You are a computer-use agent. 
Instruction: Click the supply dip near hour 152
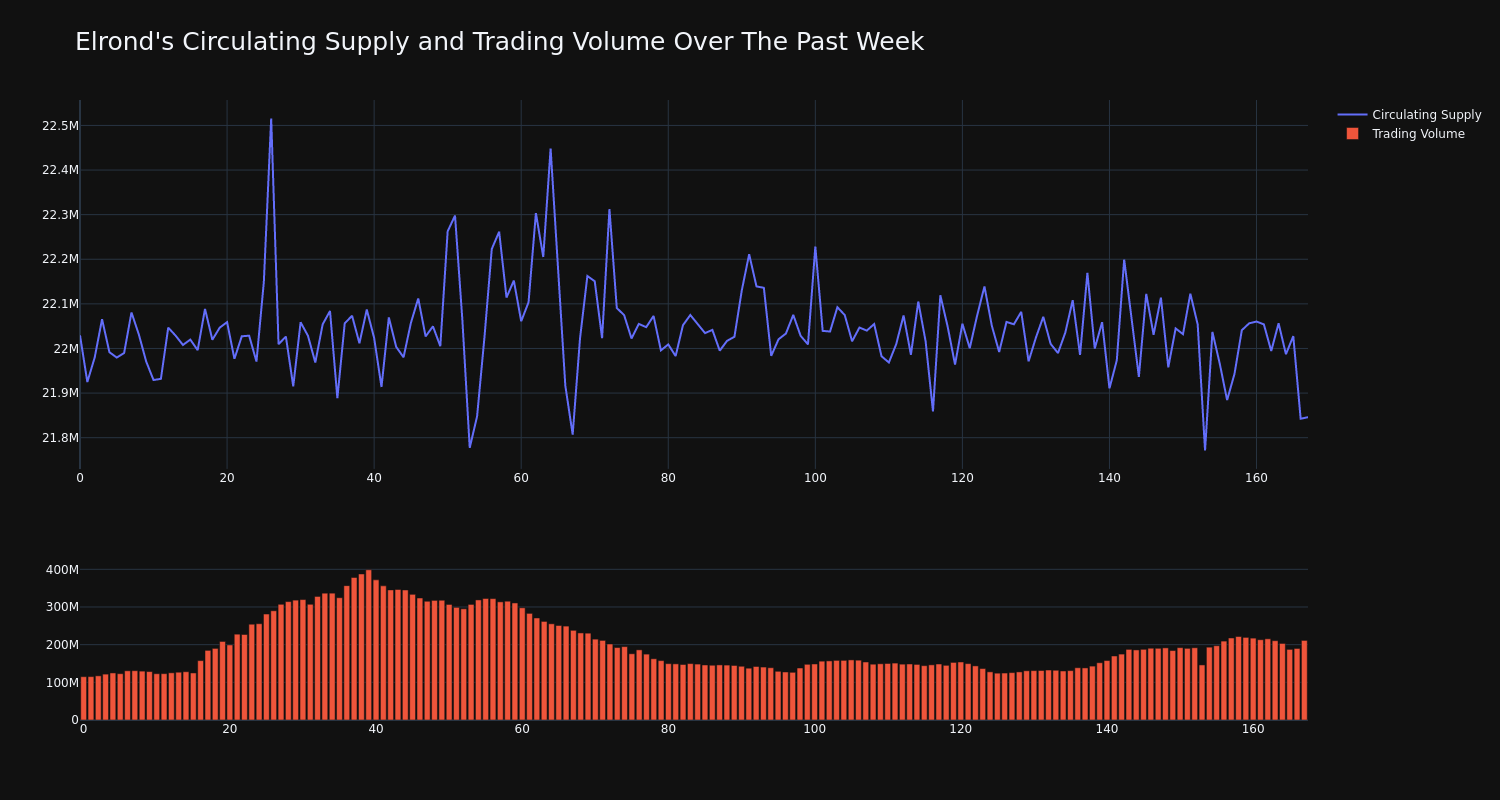pos(1205,449)
